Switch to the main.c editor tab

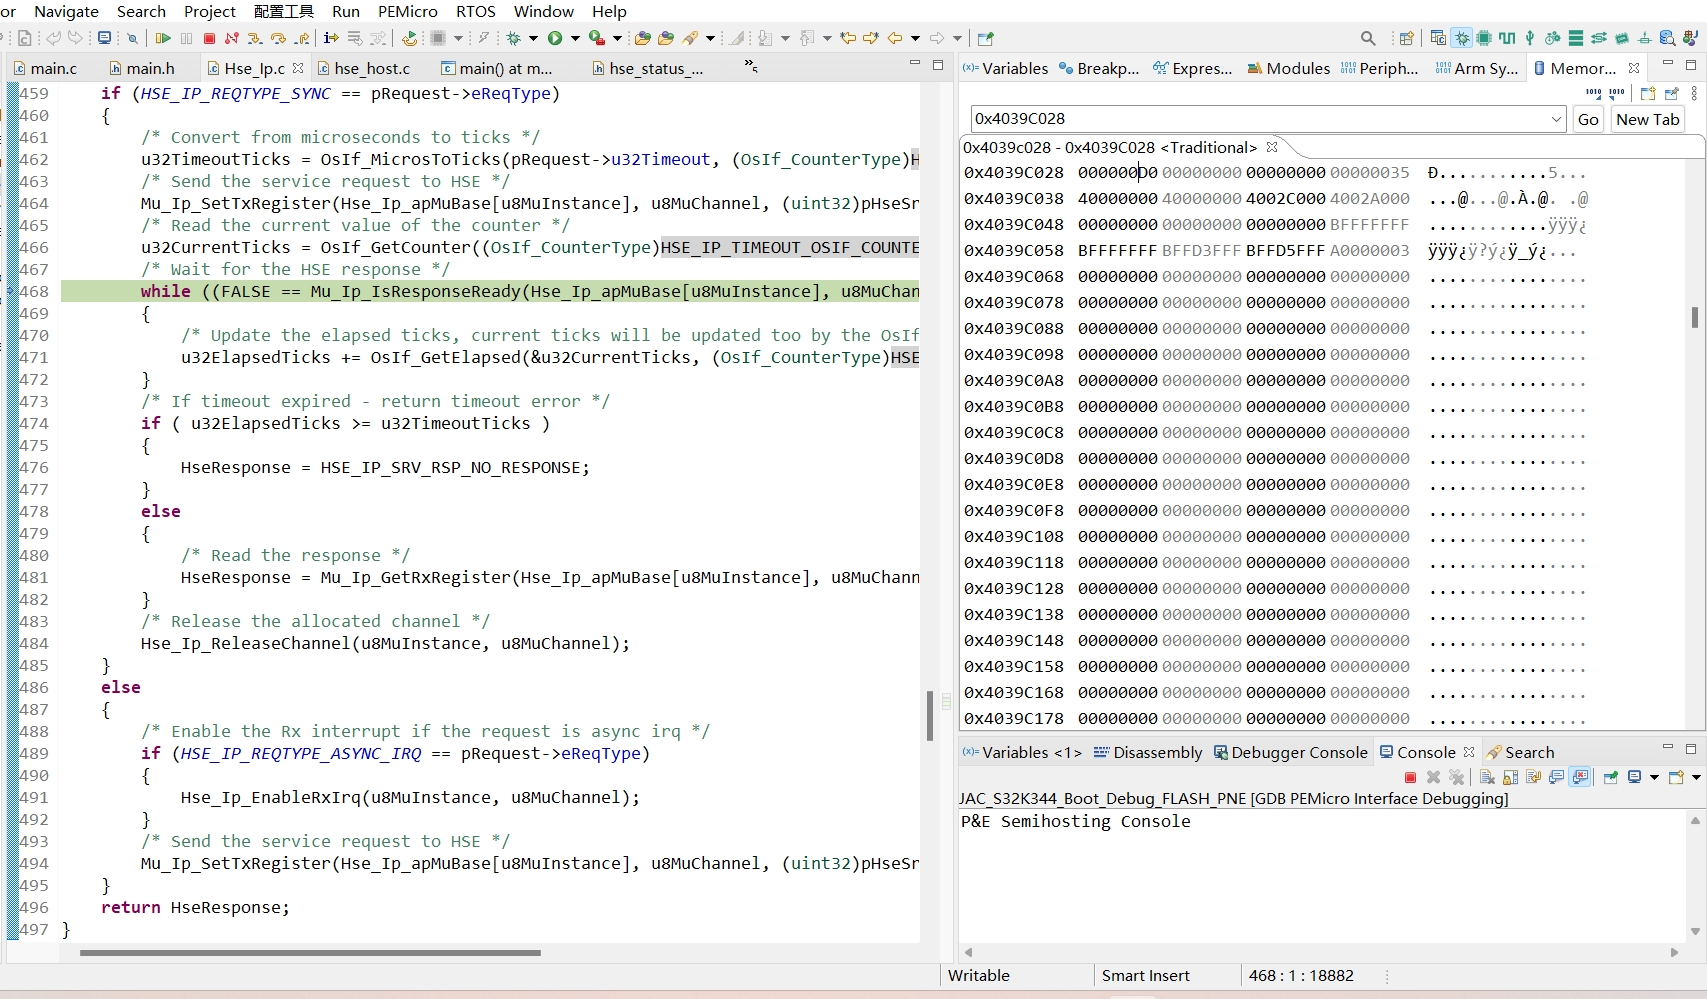coord(45,68)
